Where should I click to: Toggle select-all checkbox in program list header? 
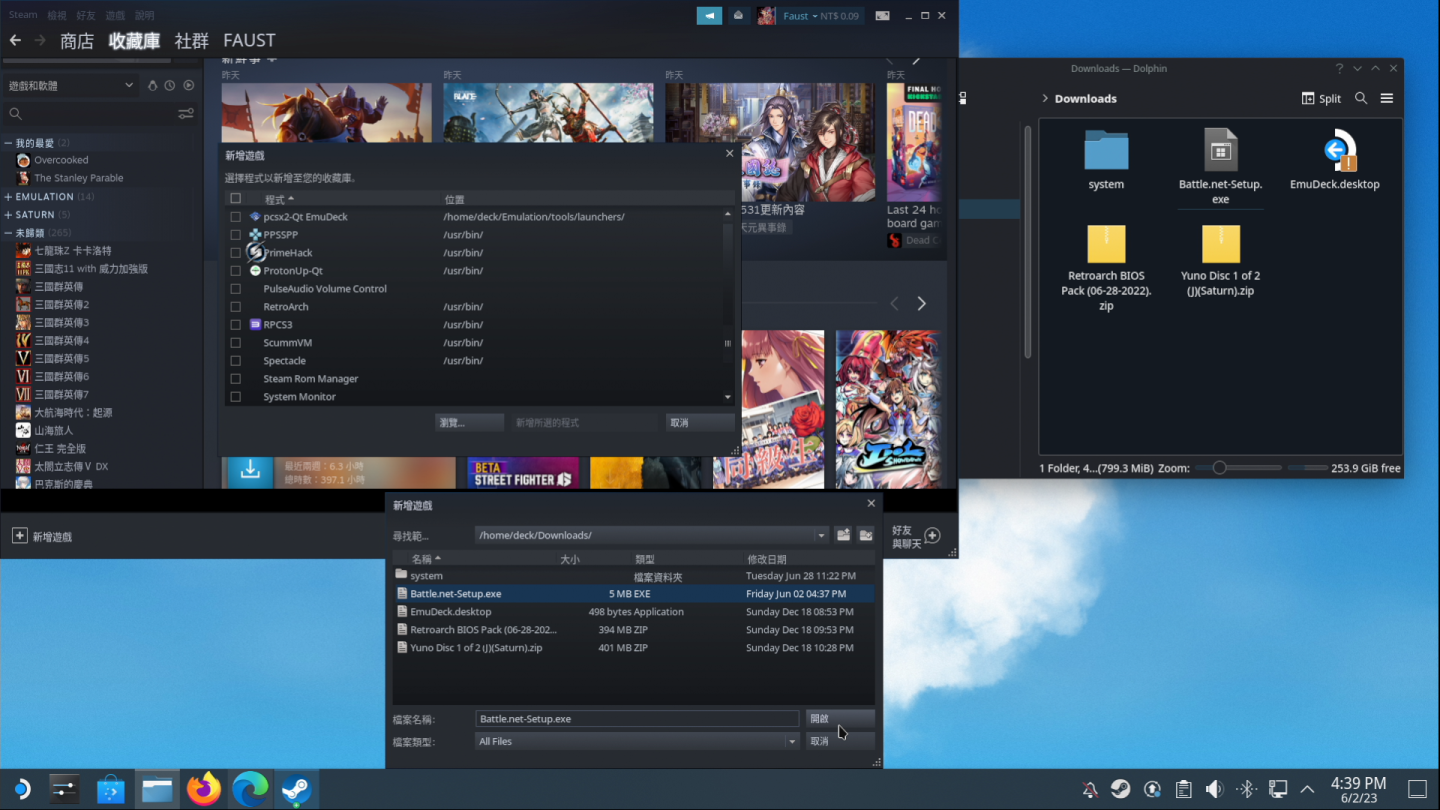pos(236,198)
